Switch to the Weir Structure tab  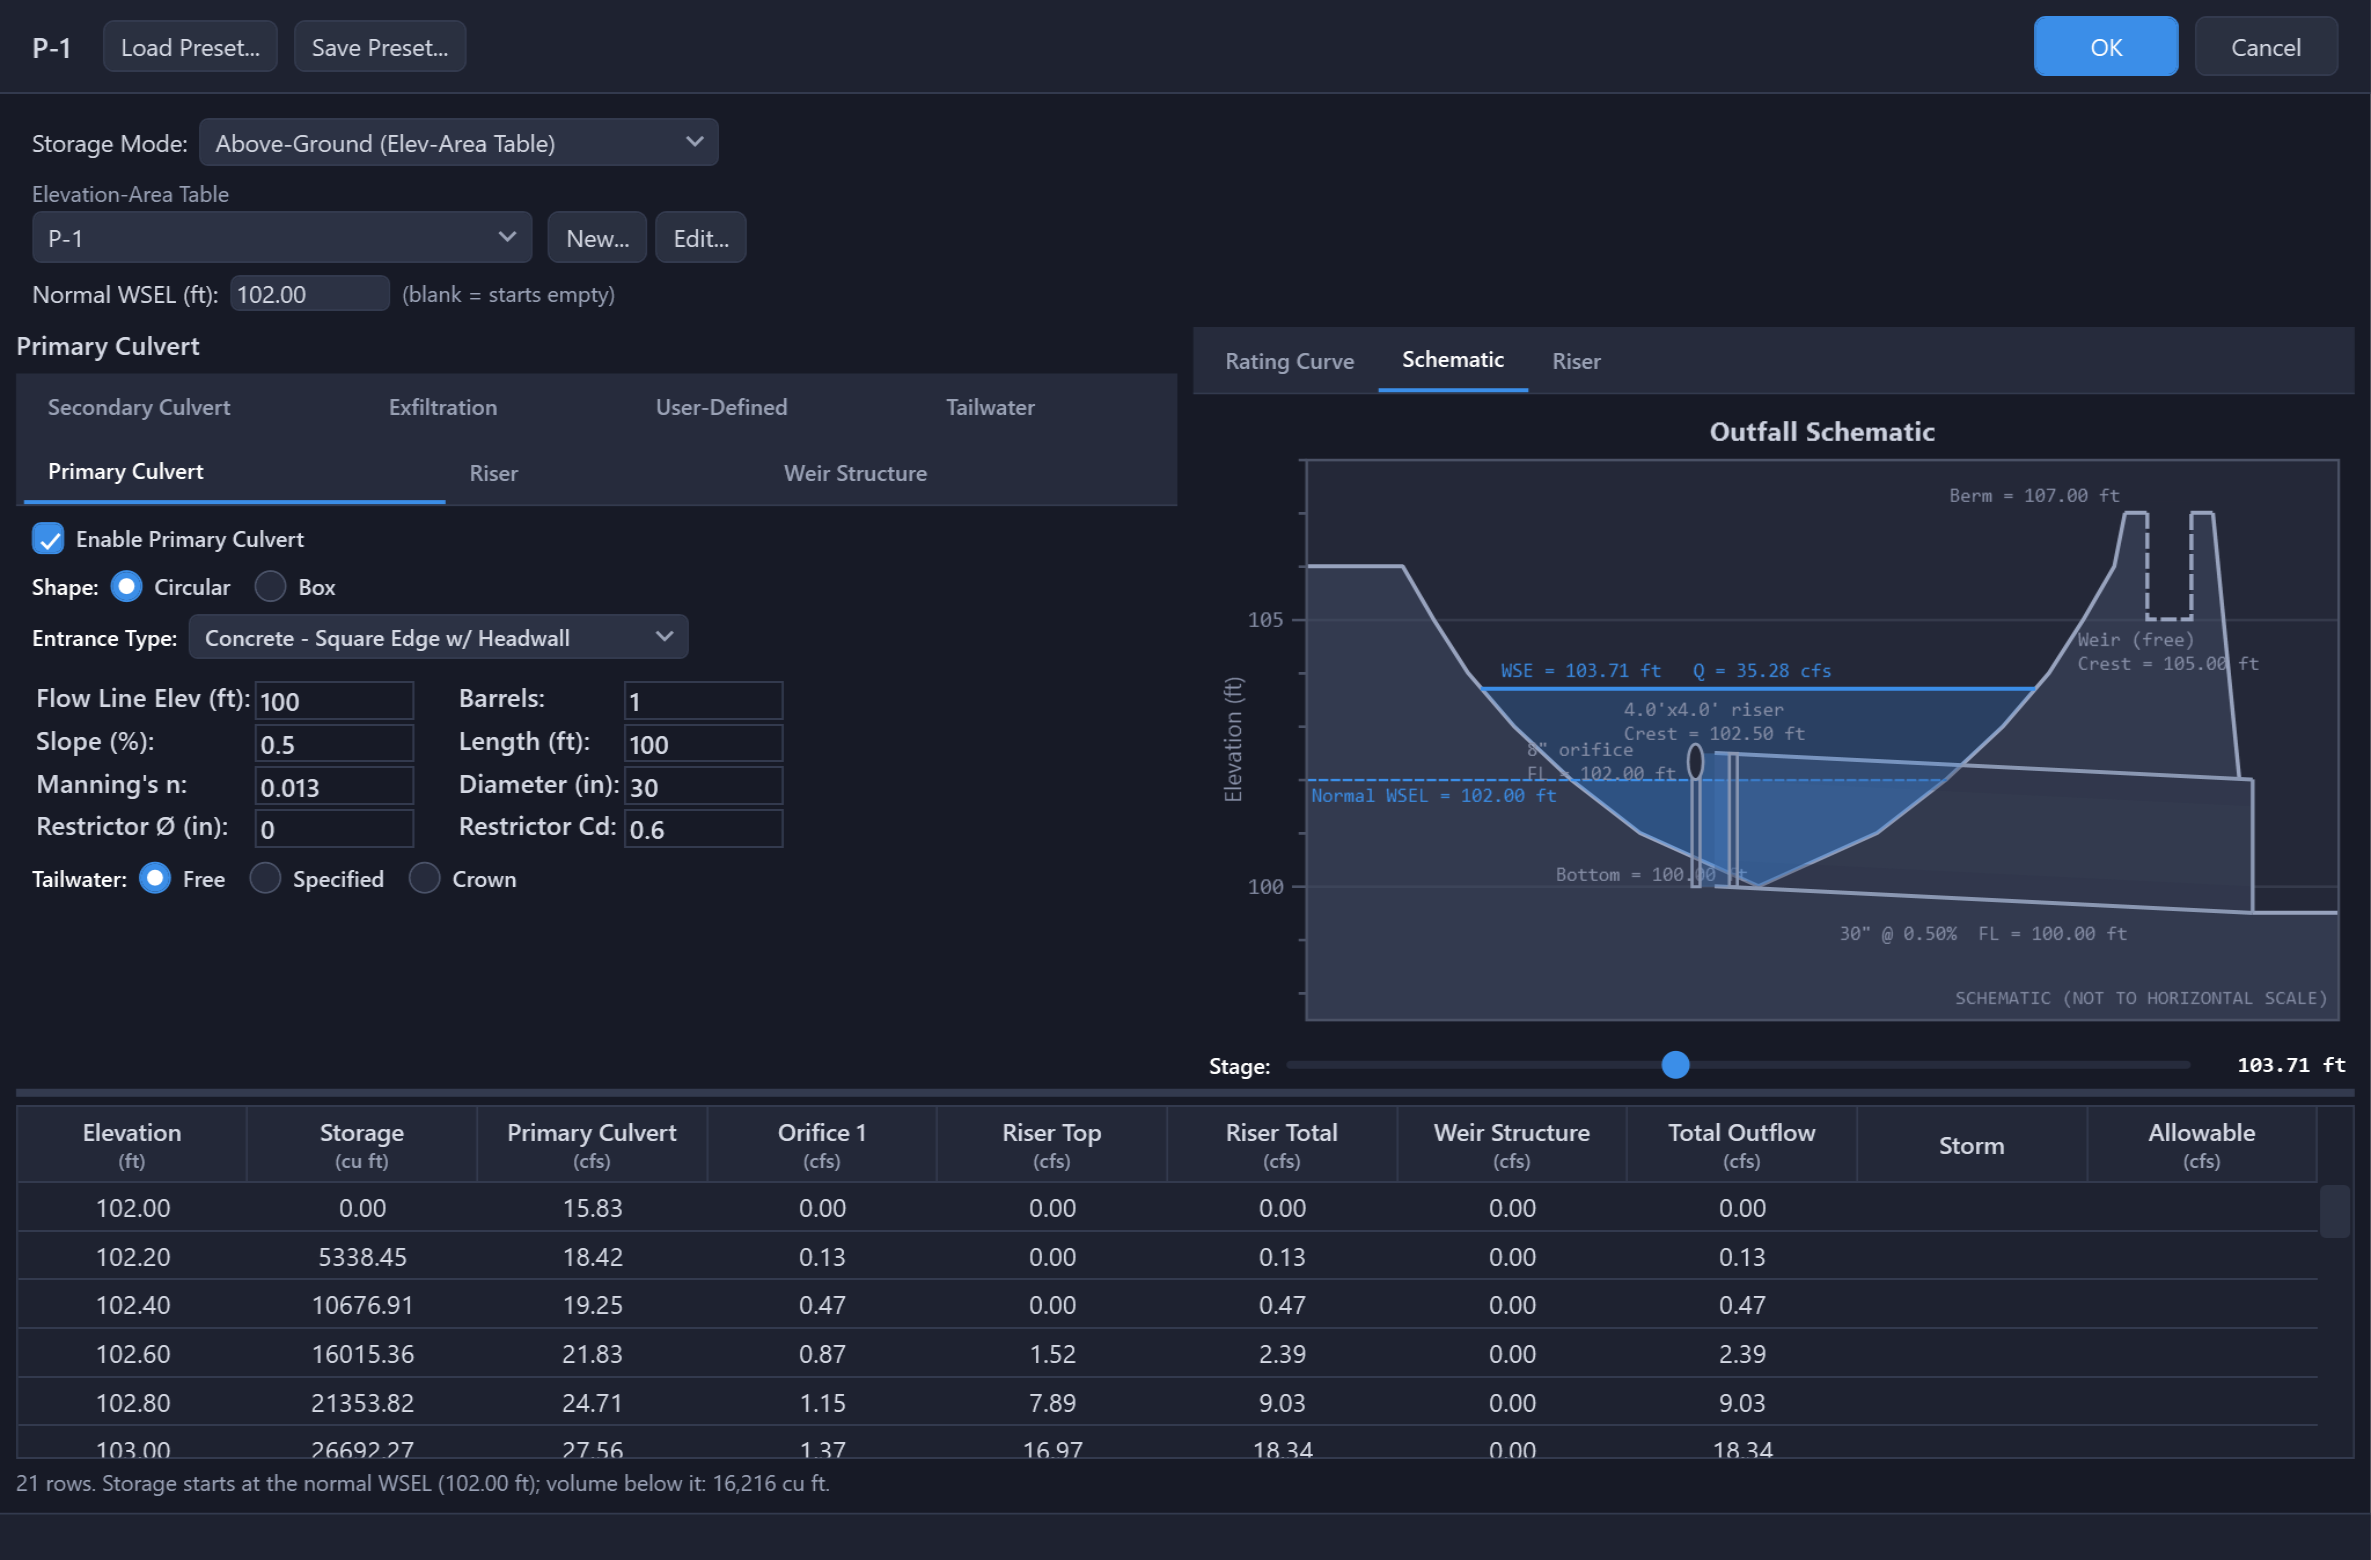[x=855, y=473]
